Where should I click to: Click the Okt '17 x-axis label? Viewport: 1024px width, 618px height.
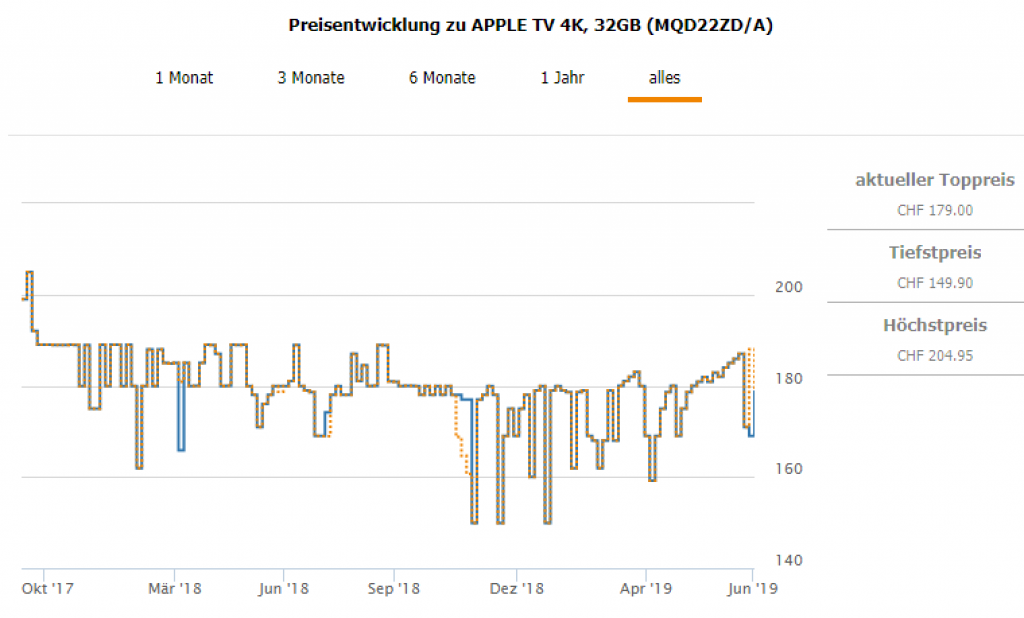coord(48,588)
